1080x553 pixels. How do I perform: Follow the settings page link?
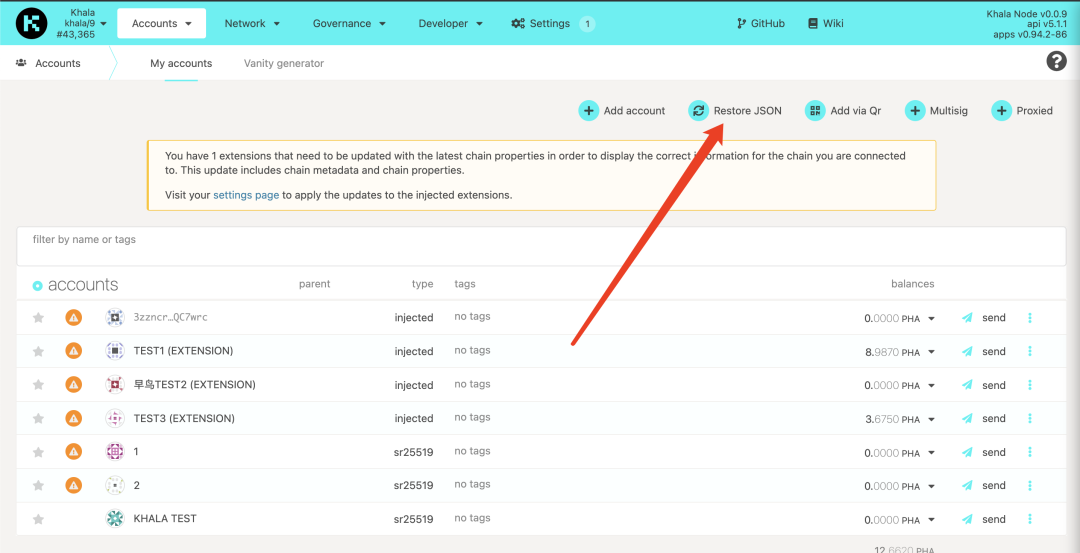click(246, 195)
